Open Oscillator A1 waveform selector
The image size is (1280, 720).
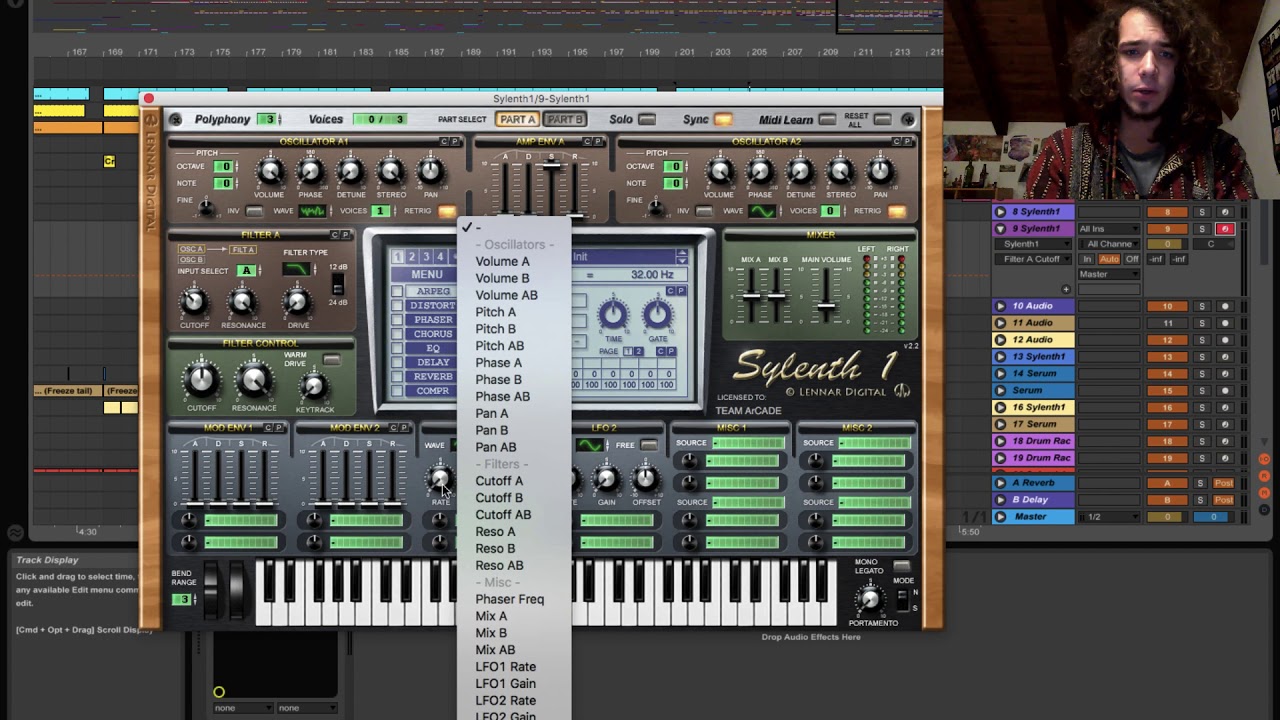tap(312, 211)
